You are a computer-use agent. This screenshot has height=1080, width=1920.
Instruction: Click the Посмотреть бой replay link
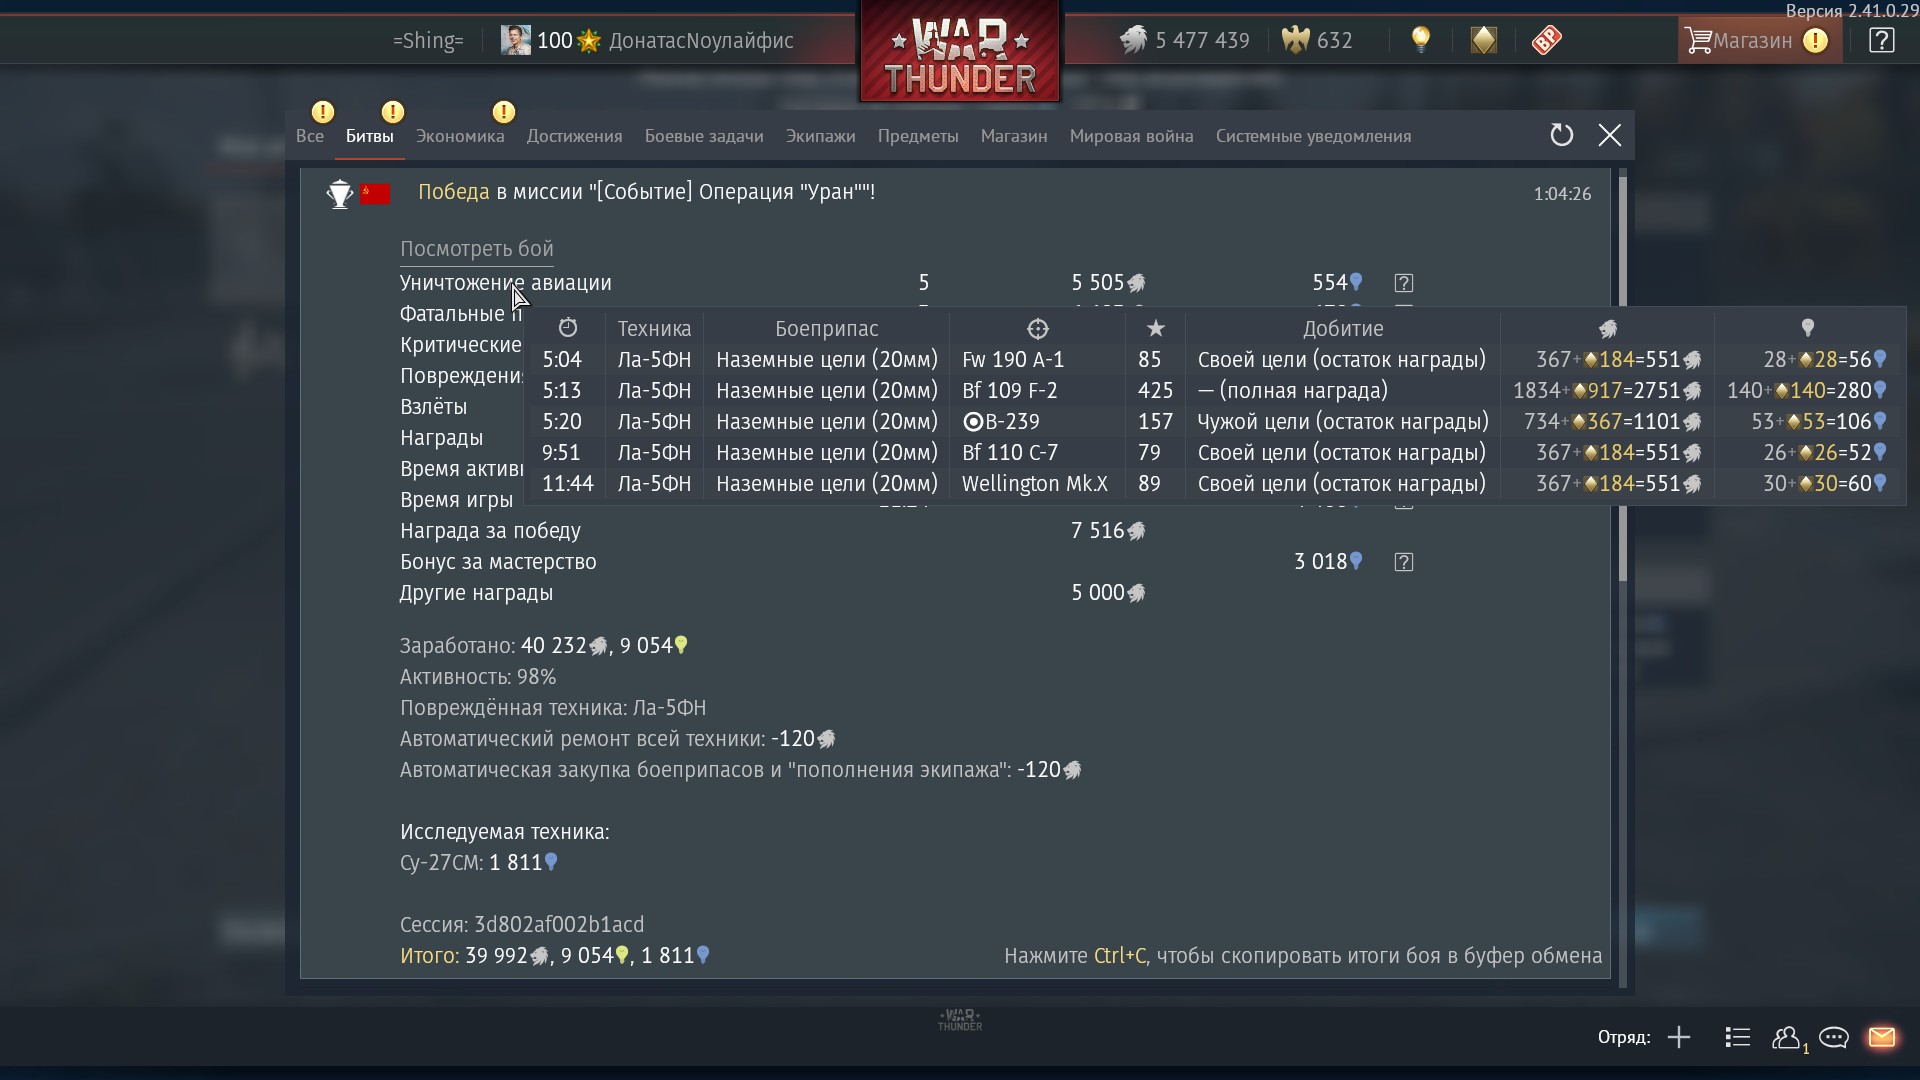click(x=477, y=249)
